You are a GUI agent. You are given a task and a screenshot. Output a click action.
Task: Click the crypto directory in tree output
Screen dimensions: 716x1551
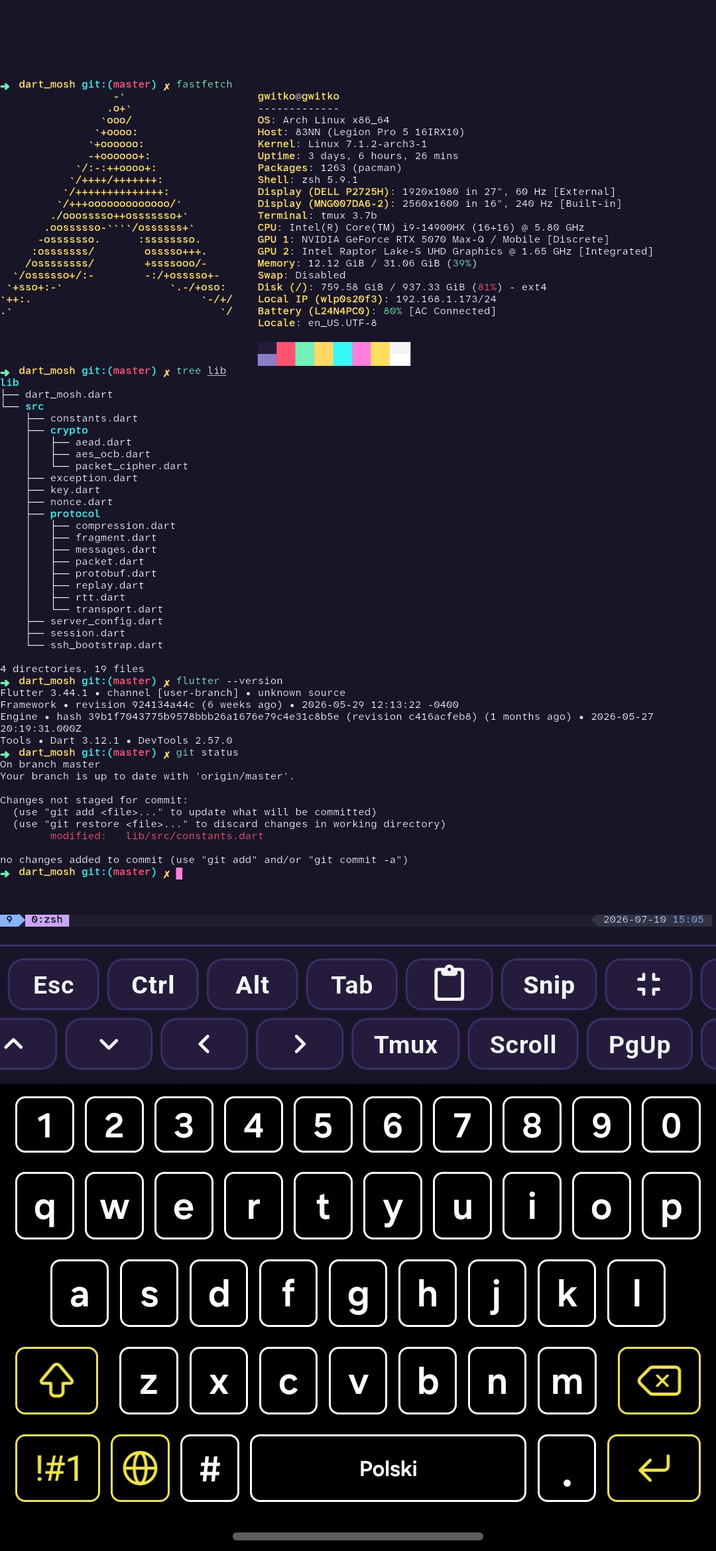69,430
